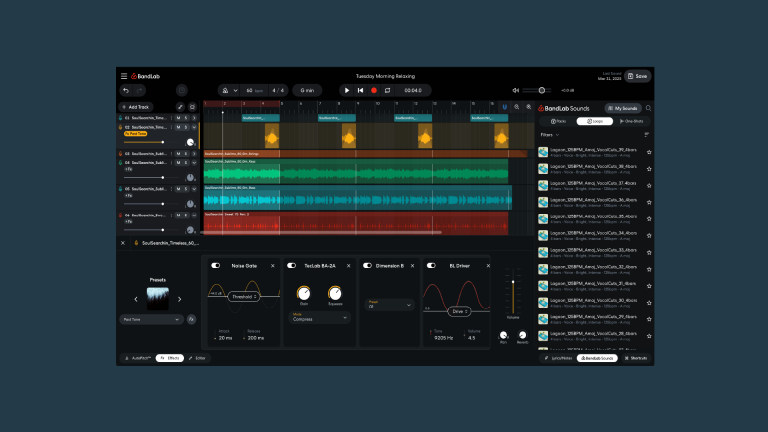Change the 4 / 4 time signature

click(278, 91)
